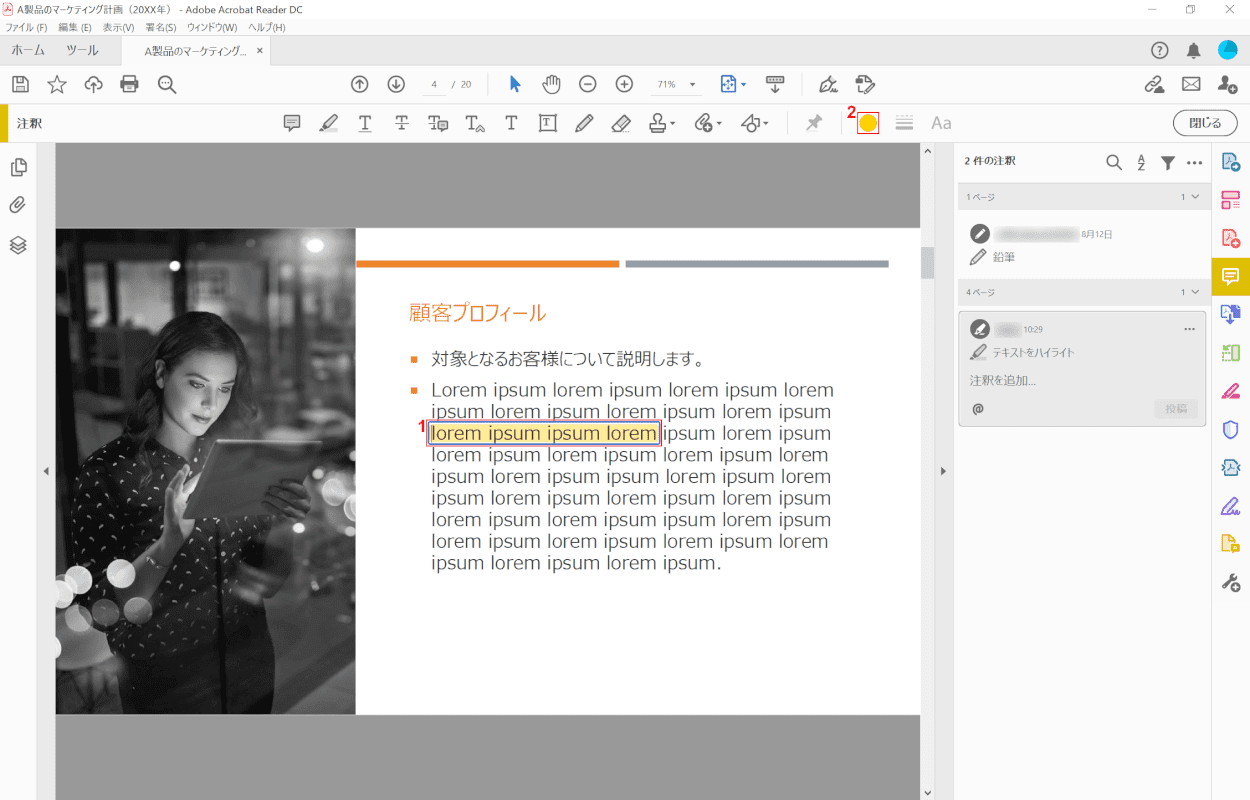Go to previous page with the up arrow
The height and width of the screenshot is (800, 1250).
pos(360,84)
